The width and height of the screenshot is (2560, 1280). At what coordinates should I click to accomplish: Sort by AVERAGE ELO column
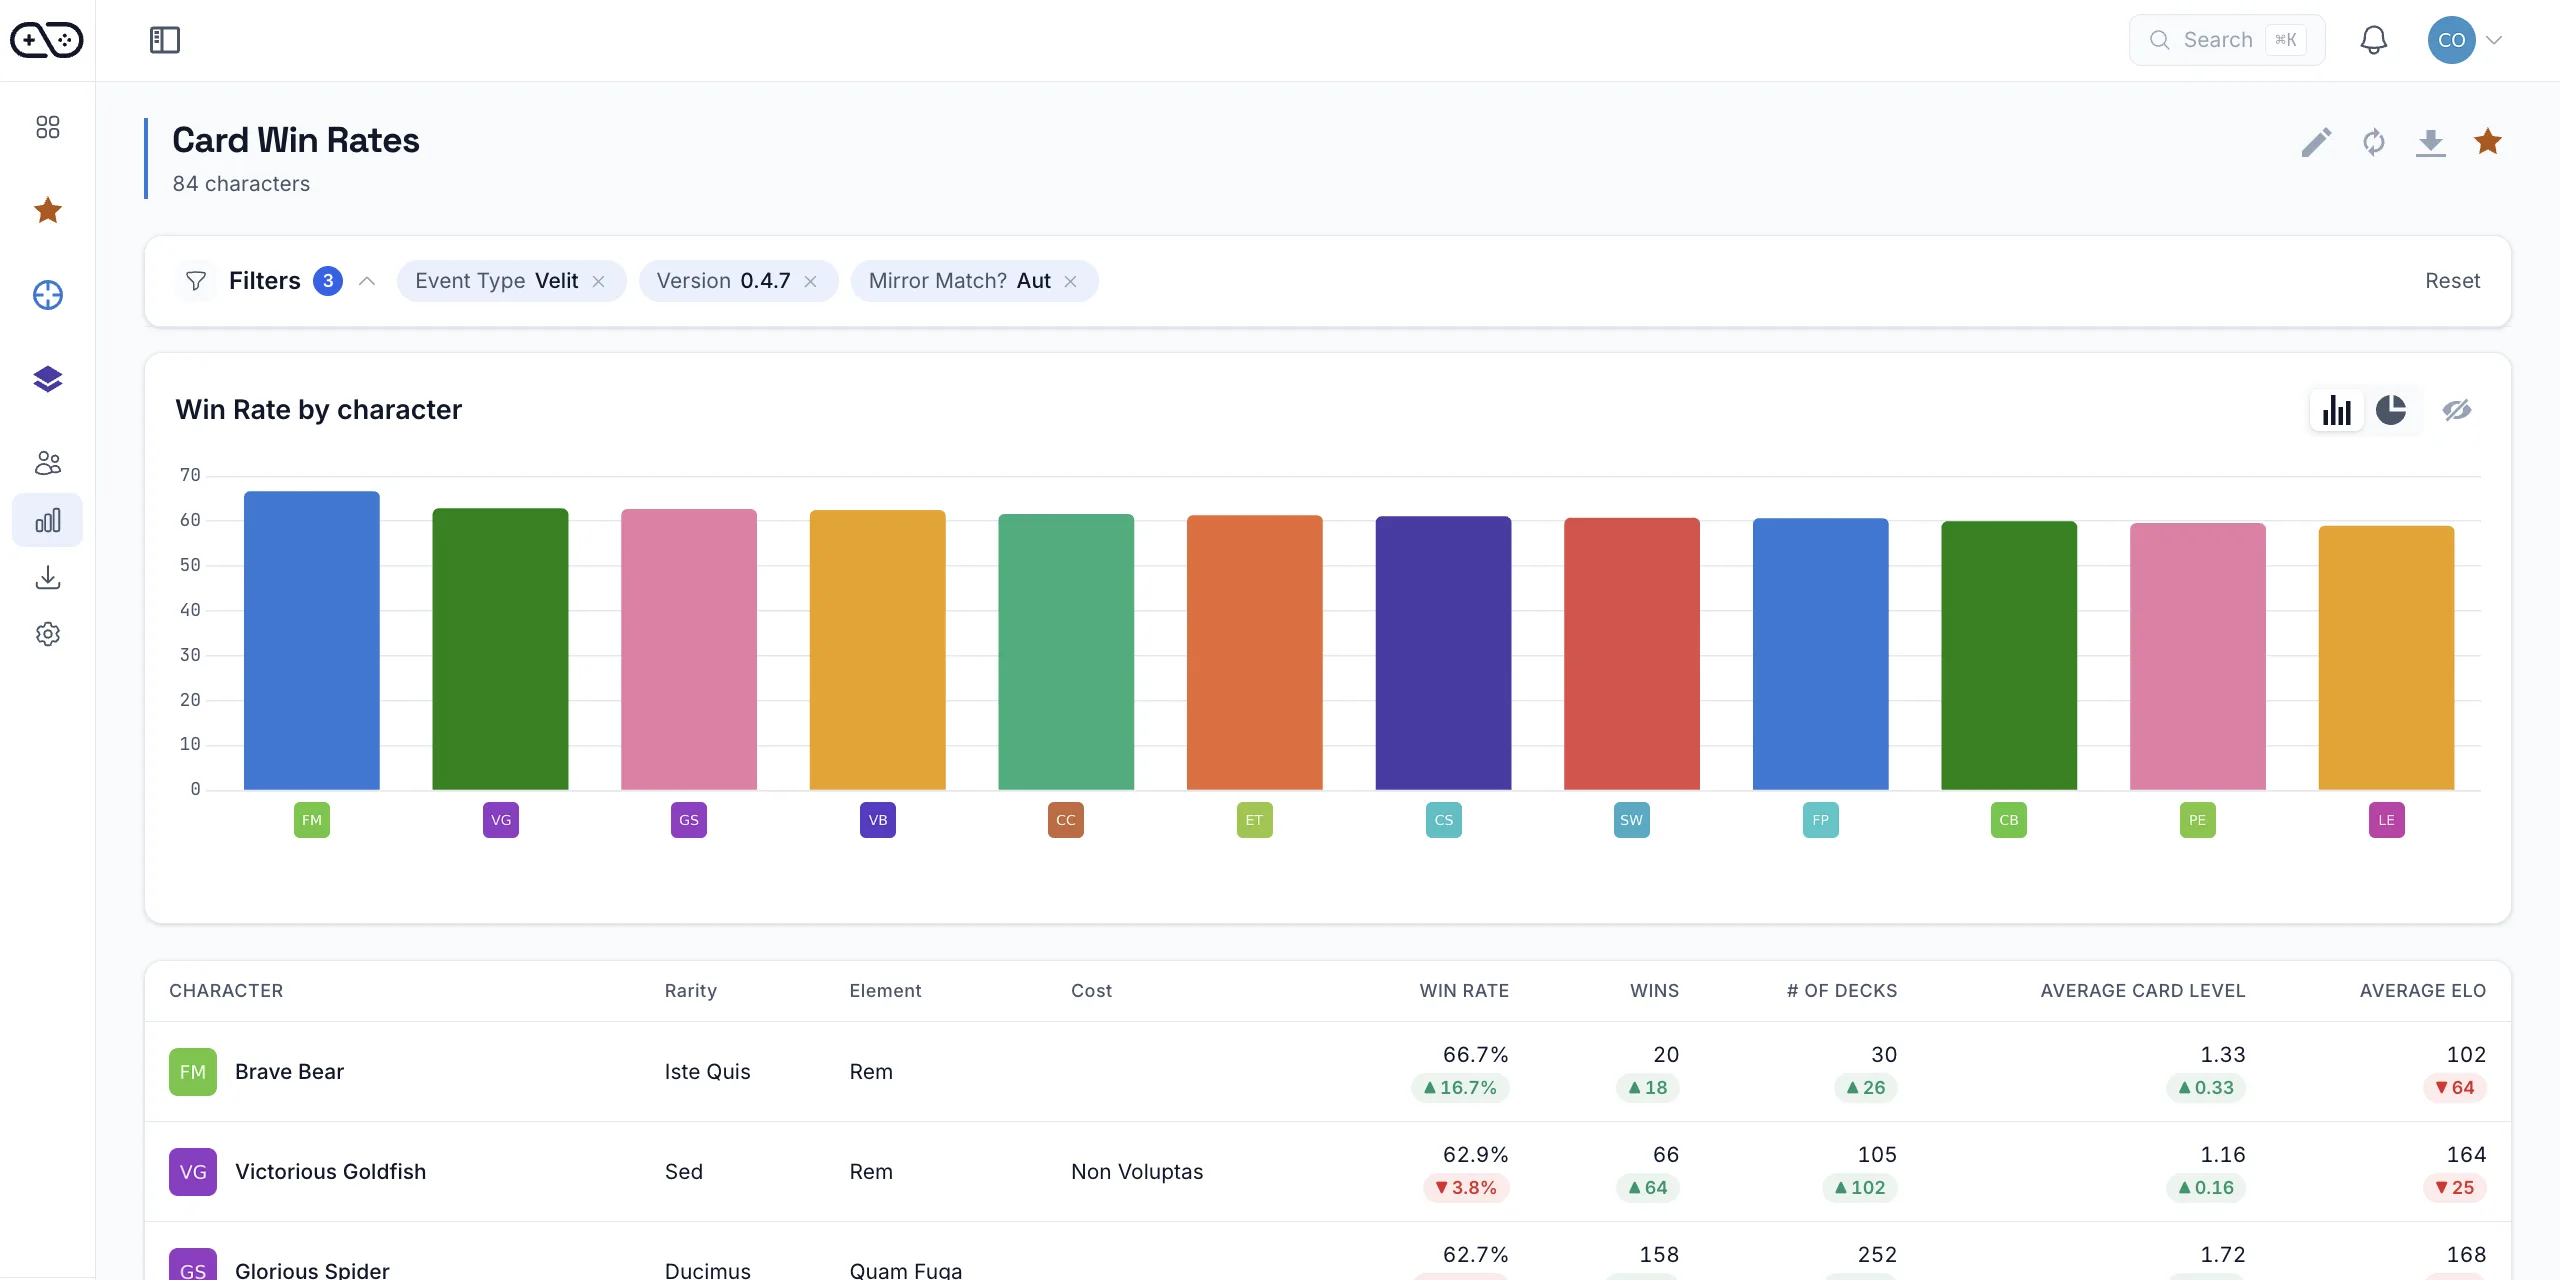coord(2423,991)
